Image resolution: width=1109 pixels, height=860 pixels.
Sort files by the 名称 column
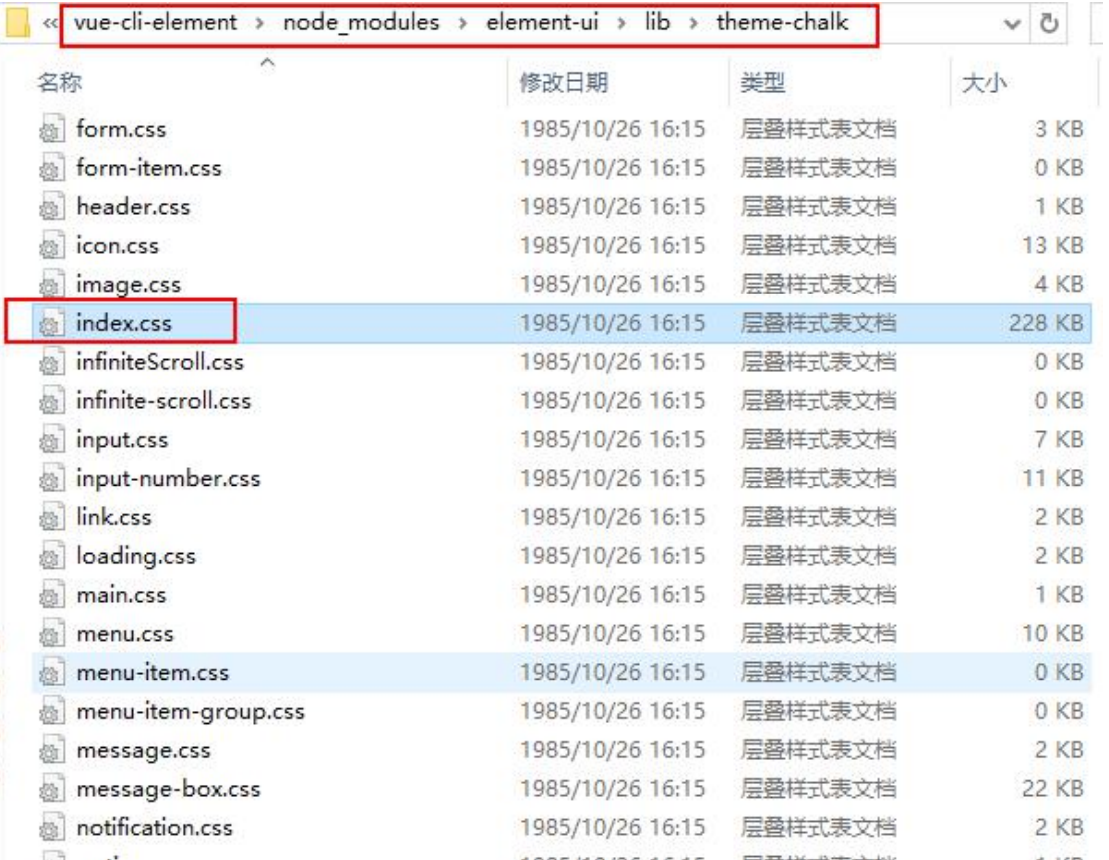[59, 83]
